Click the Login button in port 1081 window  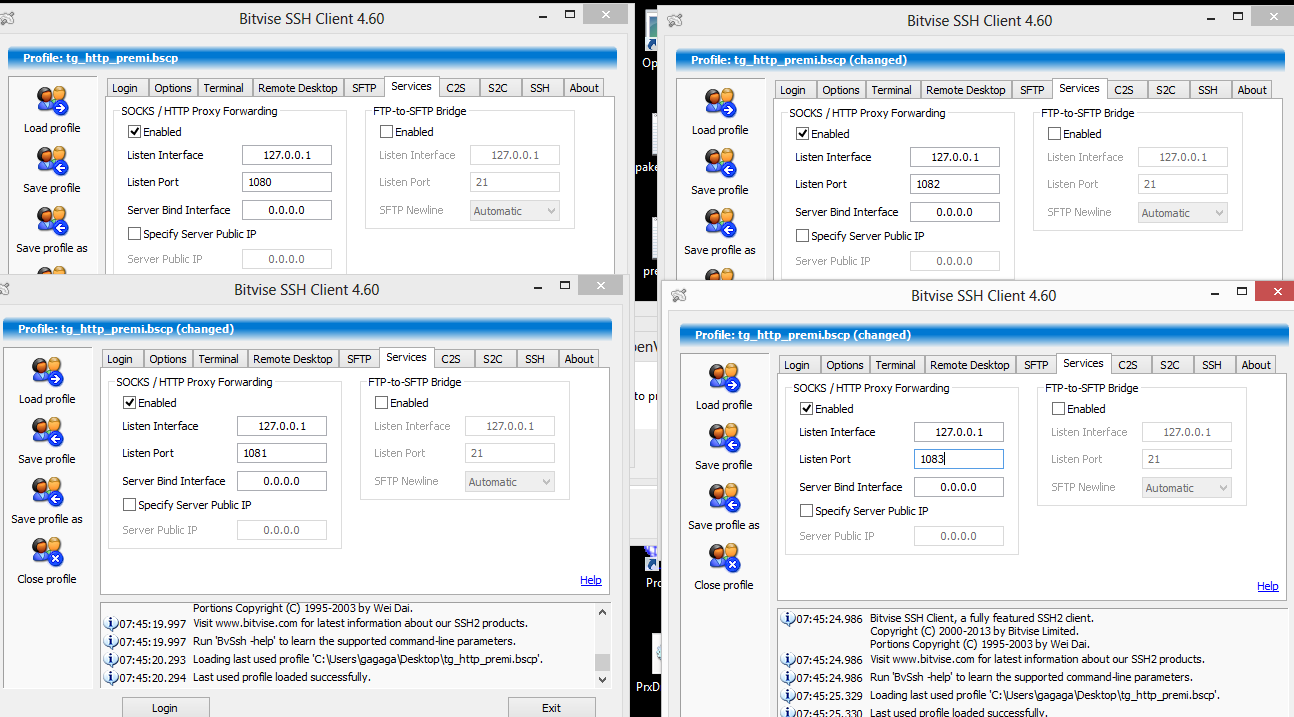(165, 707)
